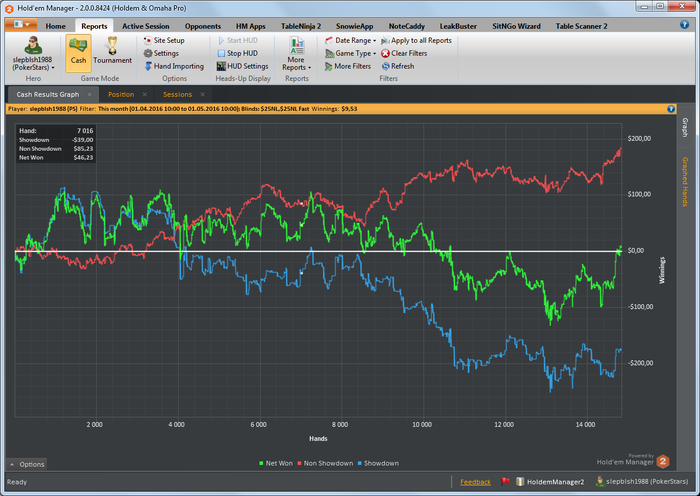700x496 pixels.
Task: Select the vertical Graph side tab
Action: (685, 127)
